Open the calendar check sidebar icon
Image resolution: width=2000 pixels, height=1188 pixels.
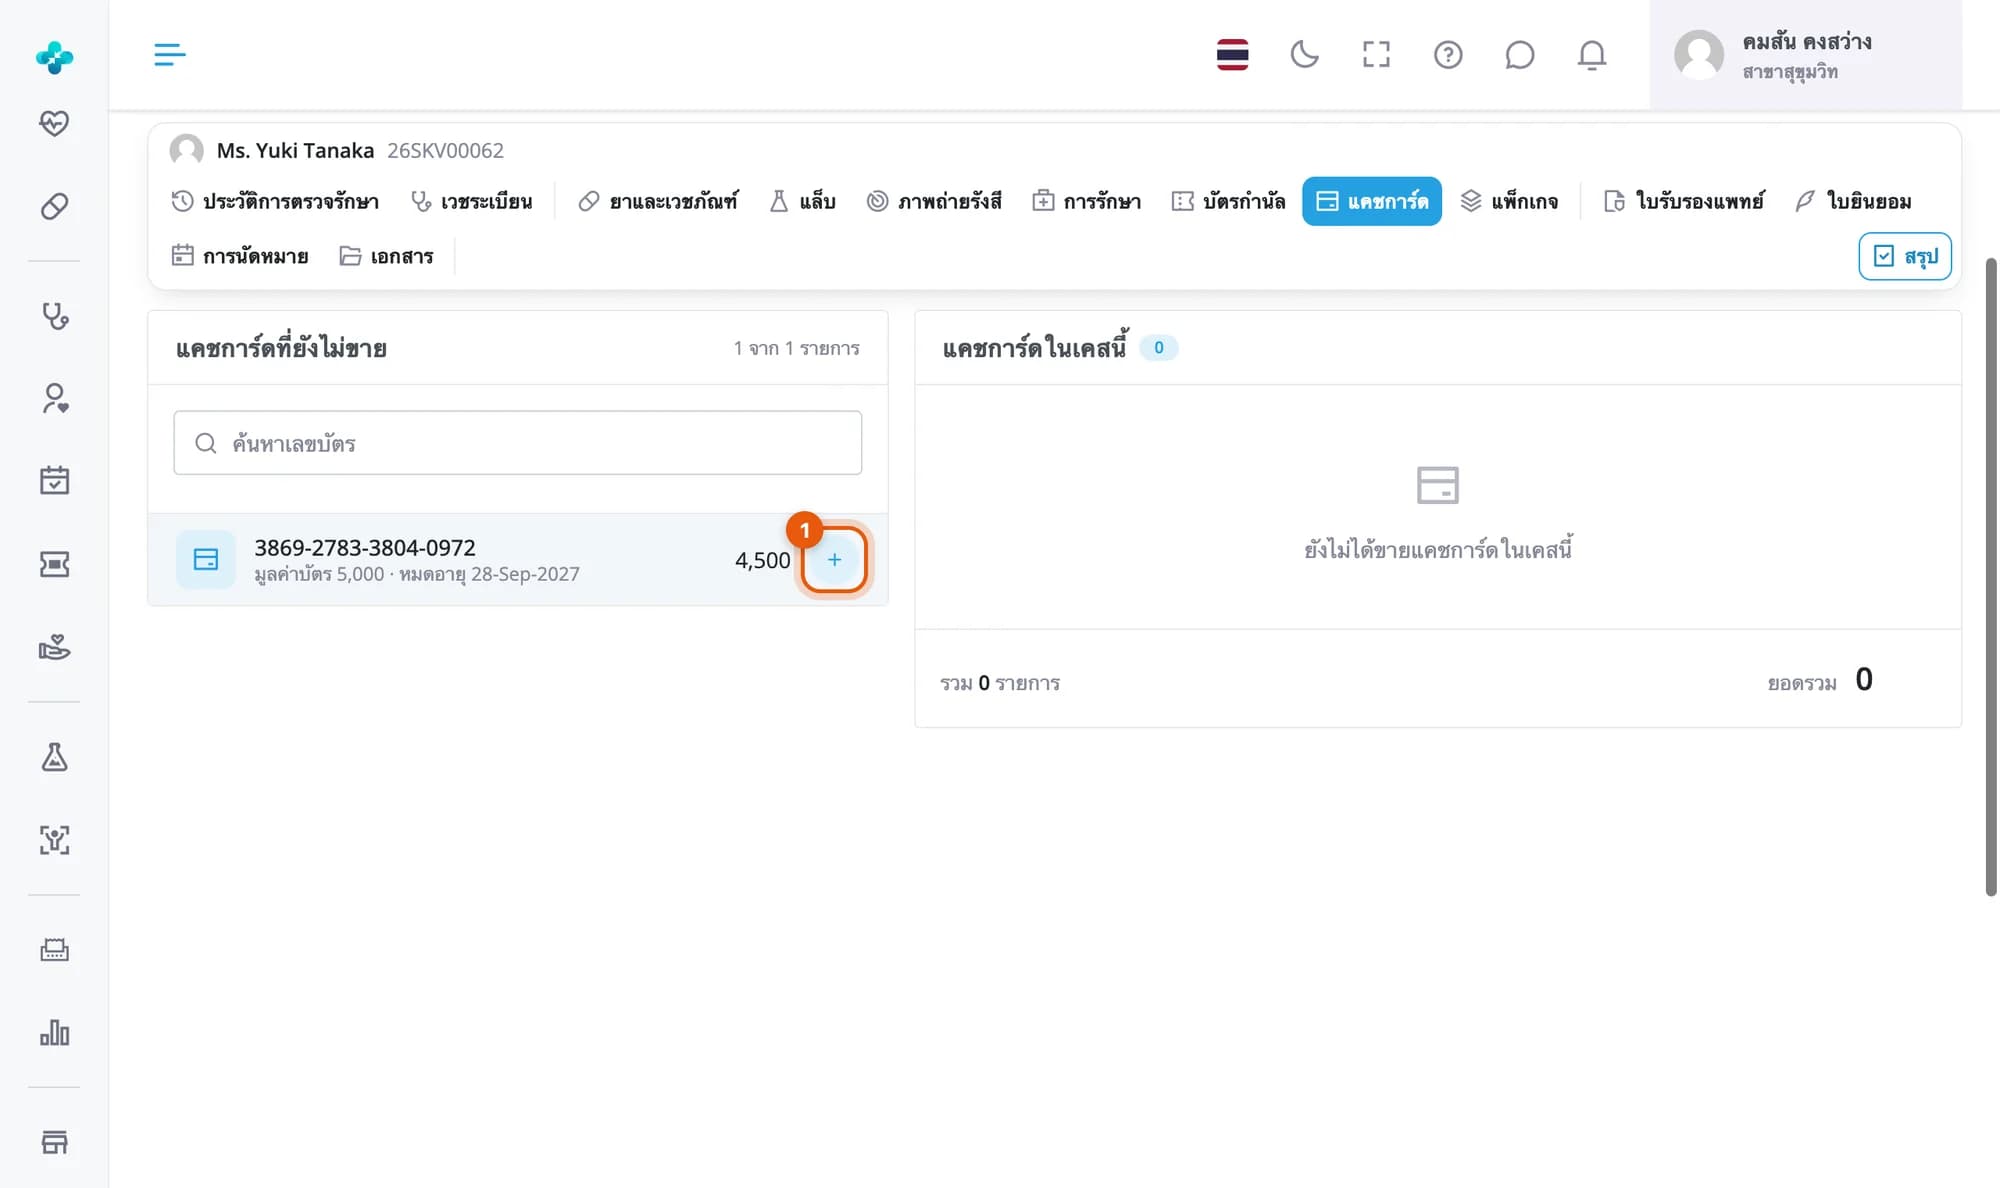coord(54,480)
